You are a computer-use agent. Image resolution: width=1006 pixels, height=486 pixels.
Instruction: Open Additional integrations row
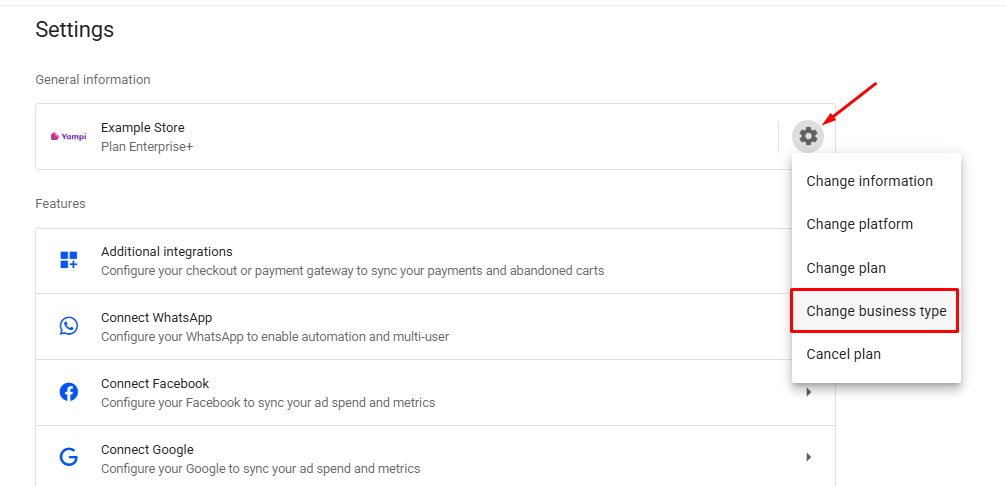coord(352,261)
